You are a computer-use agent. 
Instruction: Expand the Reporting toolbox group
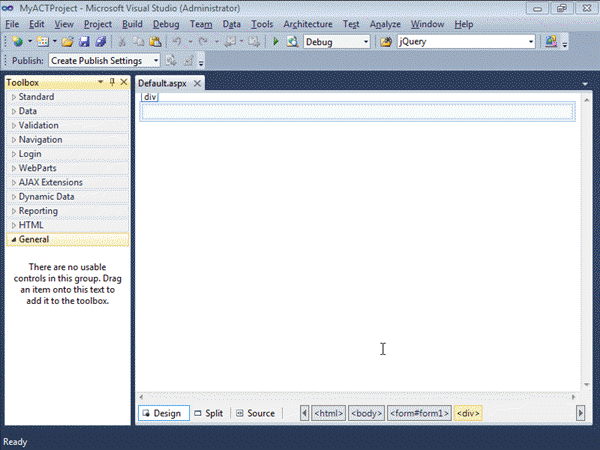tap(13, 211)
